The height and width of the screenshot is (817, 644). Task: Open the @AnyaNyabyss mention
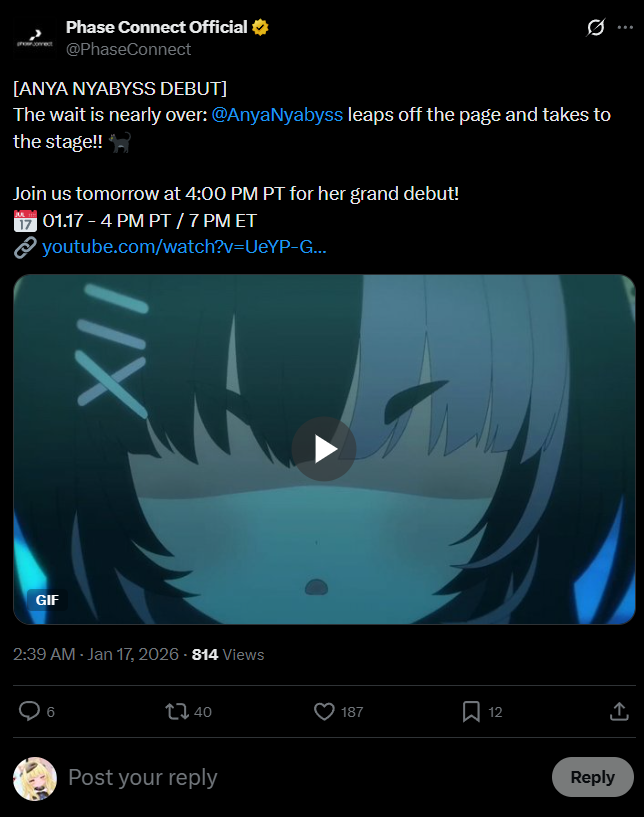(277, 115)
